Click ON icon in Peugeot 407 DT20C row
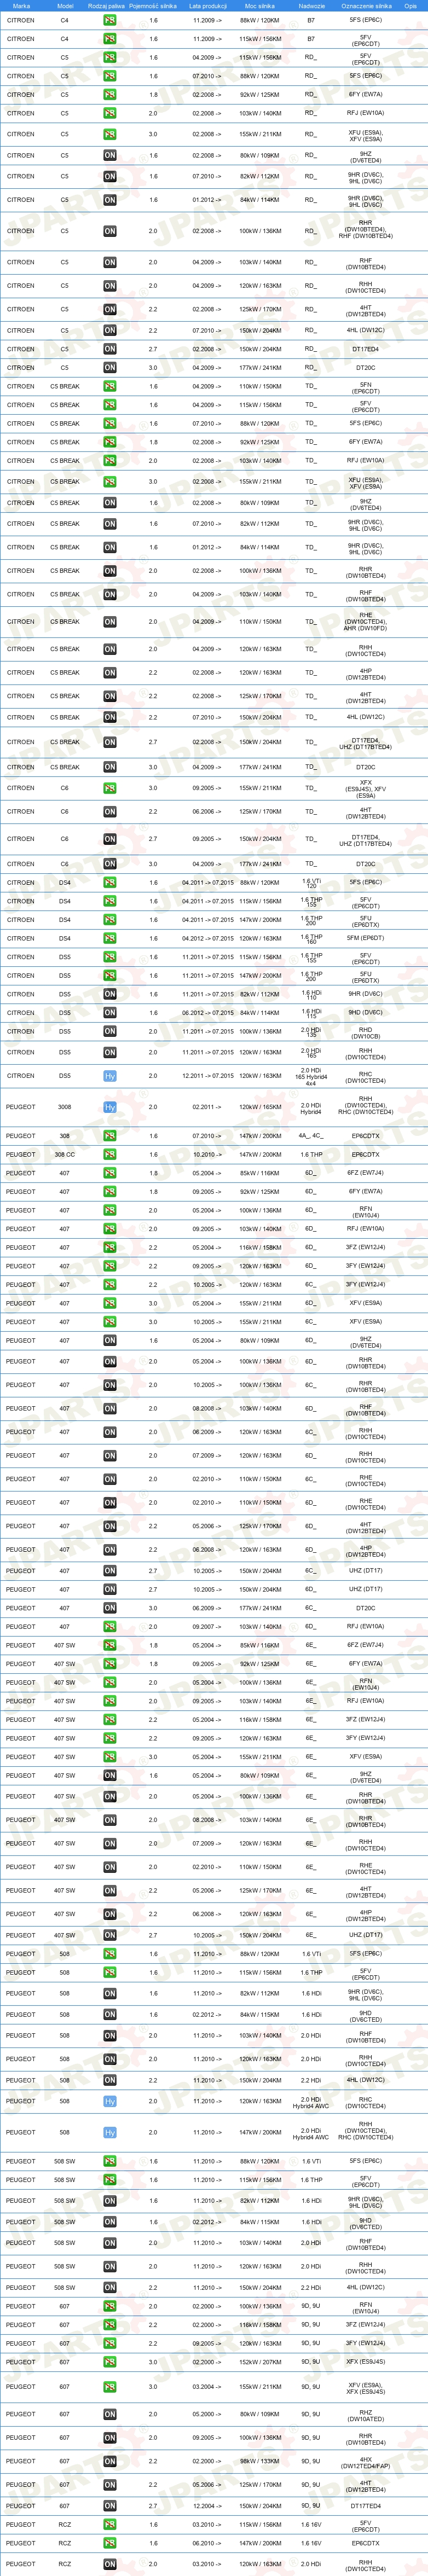The width and height of the screenshot is (428, 2576). pos(110,1609)
